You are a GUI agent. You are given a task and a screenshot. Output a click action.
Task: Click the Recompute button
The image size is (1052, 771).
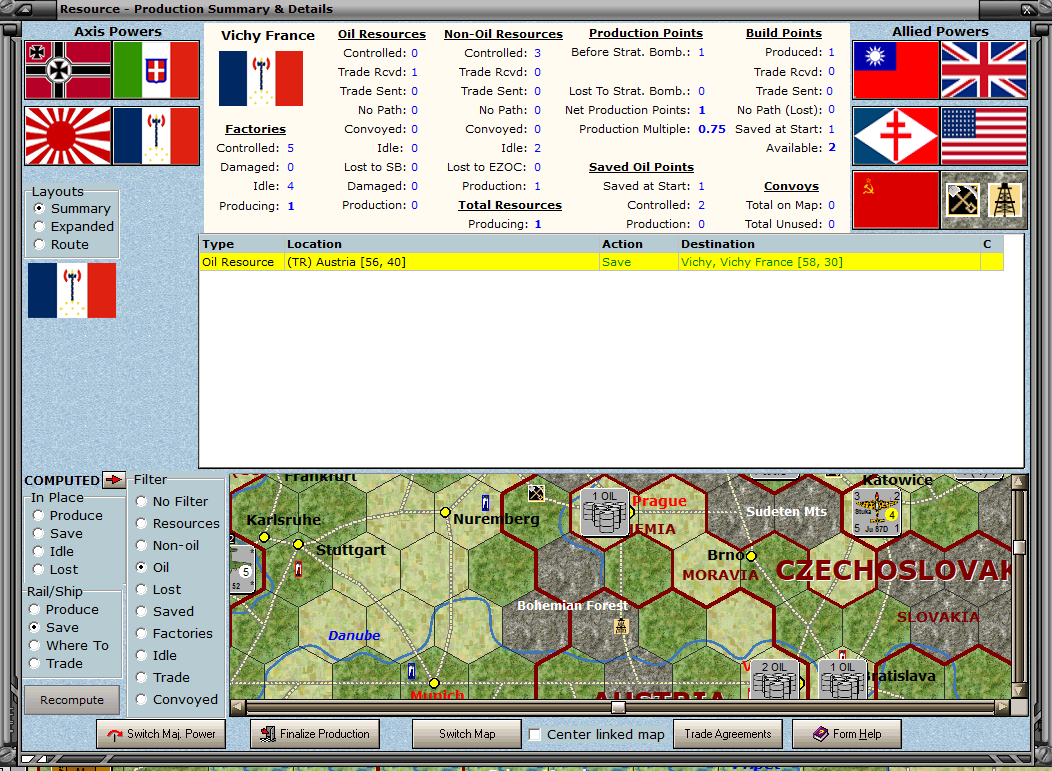pos(72,700)
